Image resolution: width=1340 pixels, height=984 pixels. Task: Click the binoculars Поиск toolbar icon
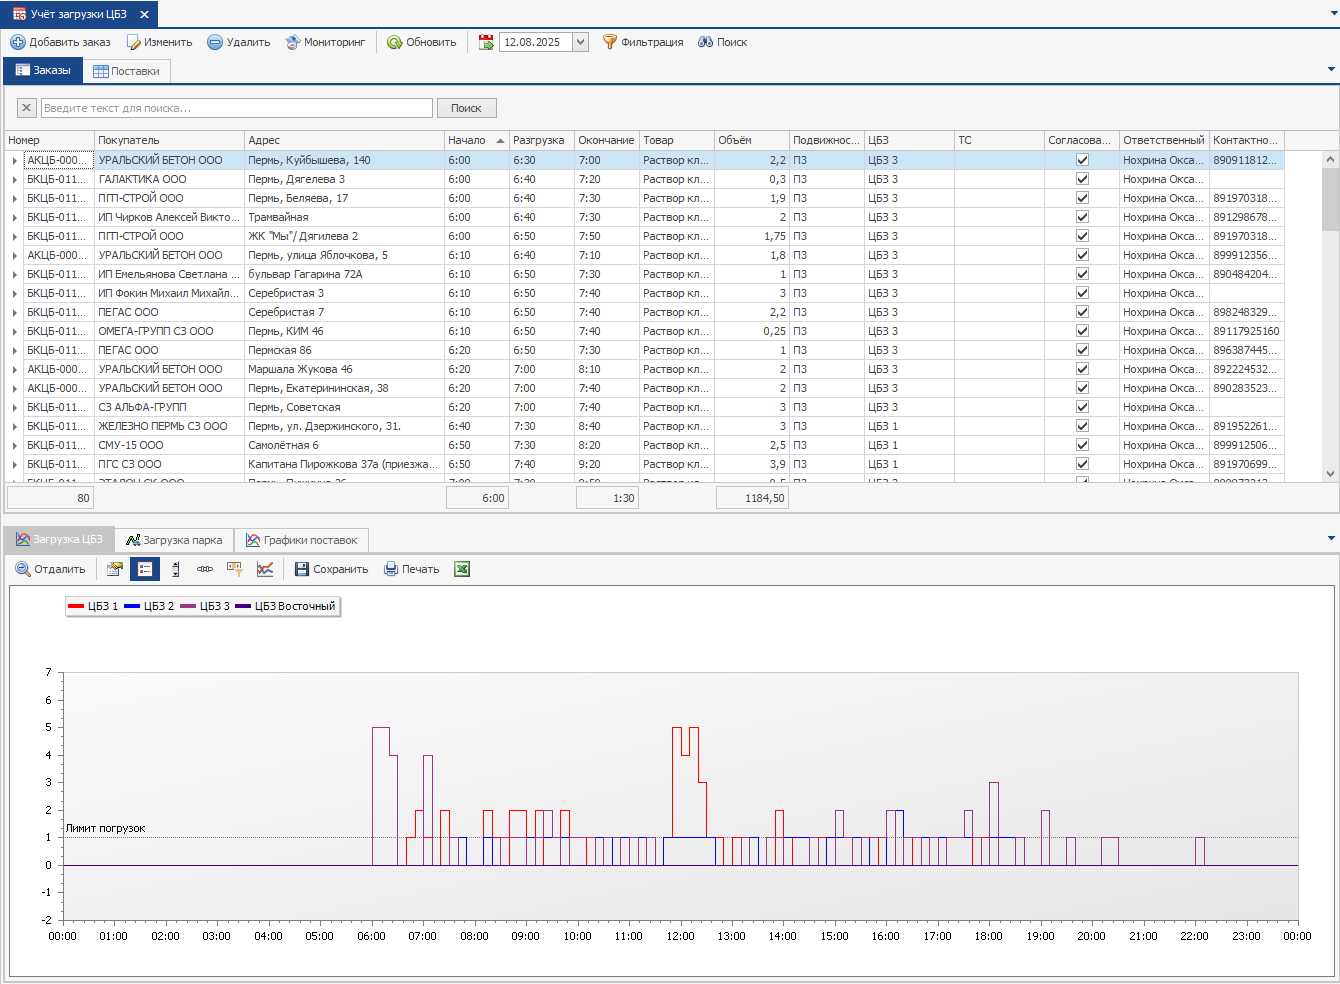pyautogui.click(x=705, y=42)
